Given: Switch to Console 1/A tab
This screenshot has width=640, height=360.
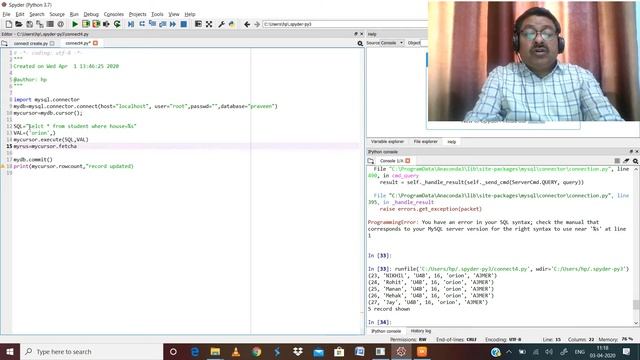Looking at the screenshot, I should click(391, 161).
